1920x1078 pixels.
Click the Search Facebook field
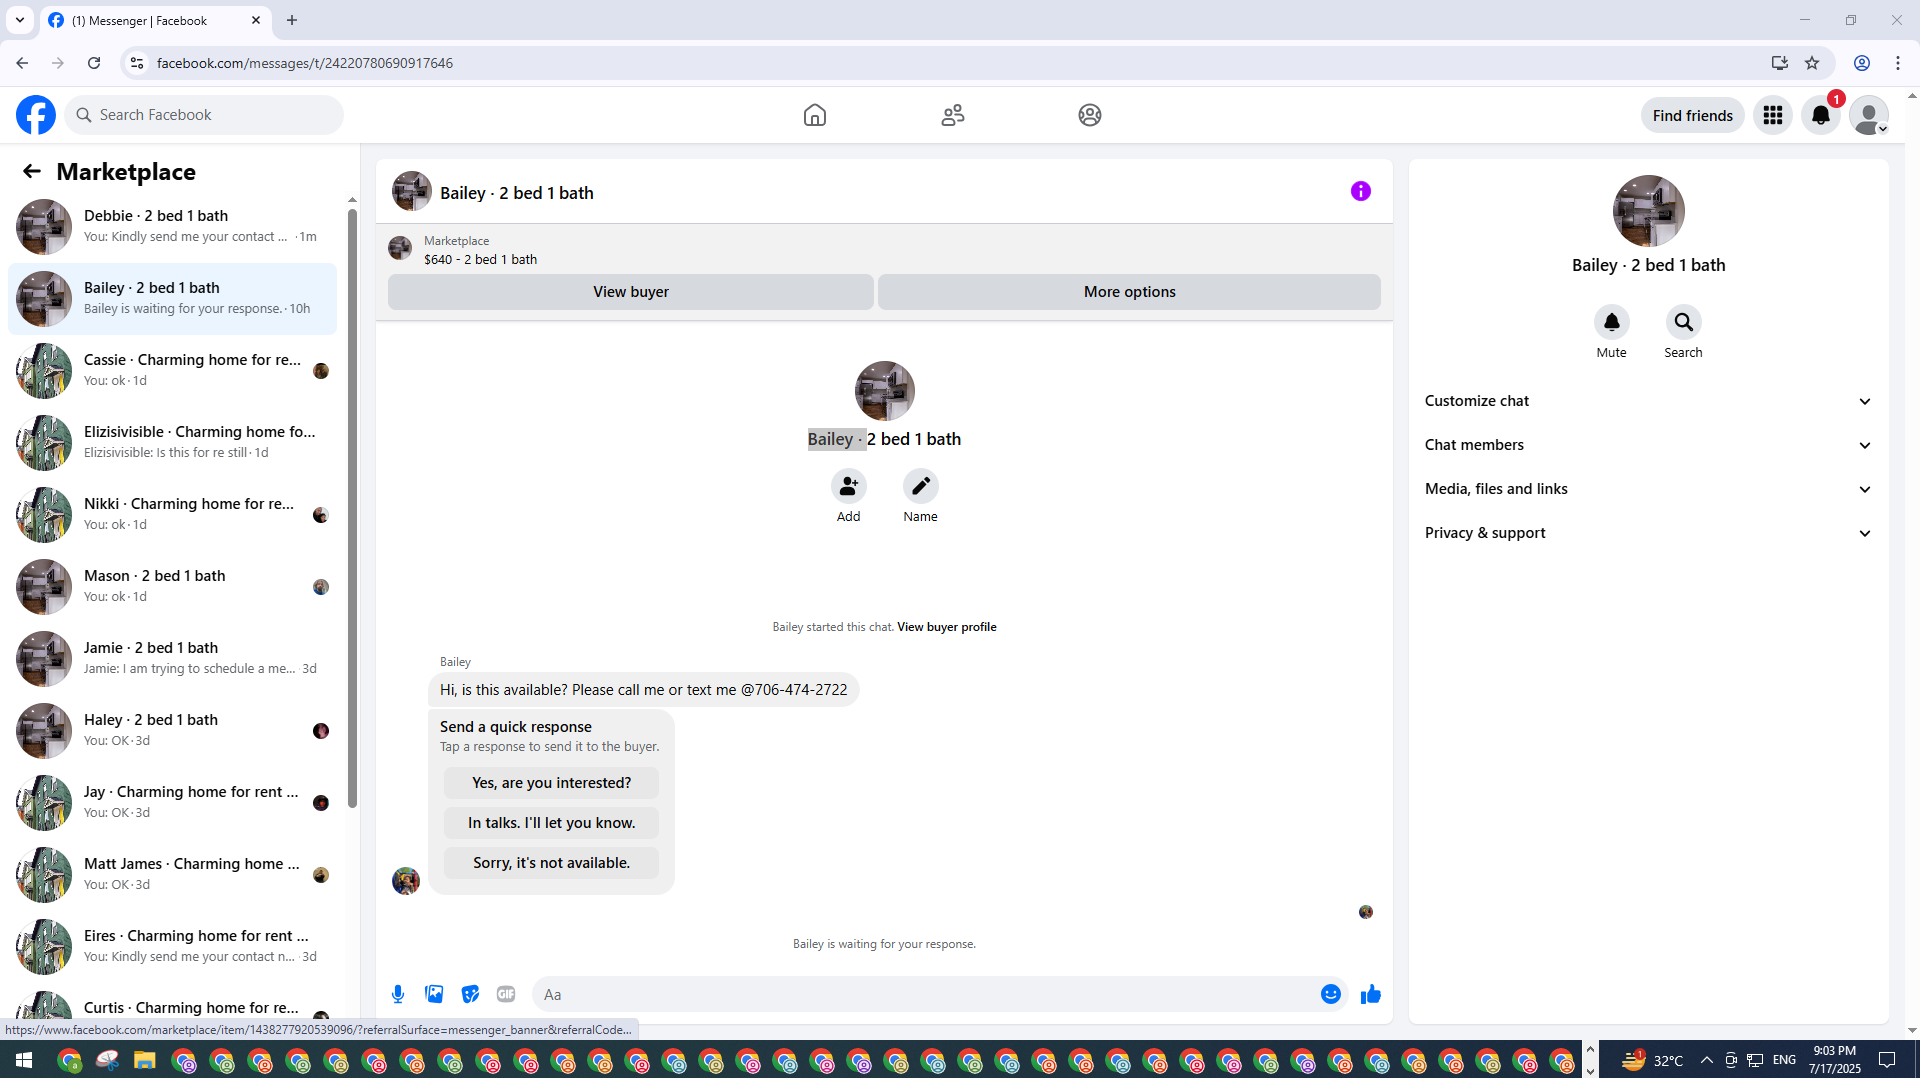click(205, 115)
